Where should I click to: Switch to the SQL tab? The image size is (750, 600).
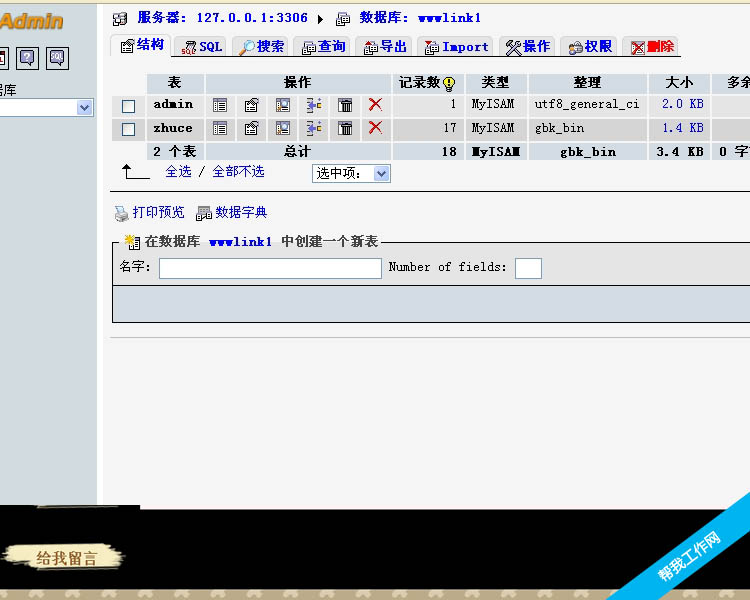(201, 47)
